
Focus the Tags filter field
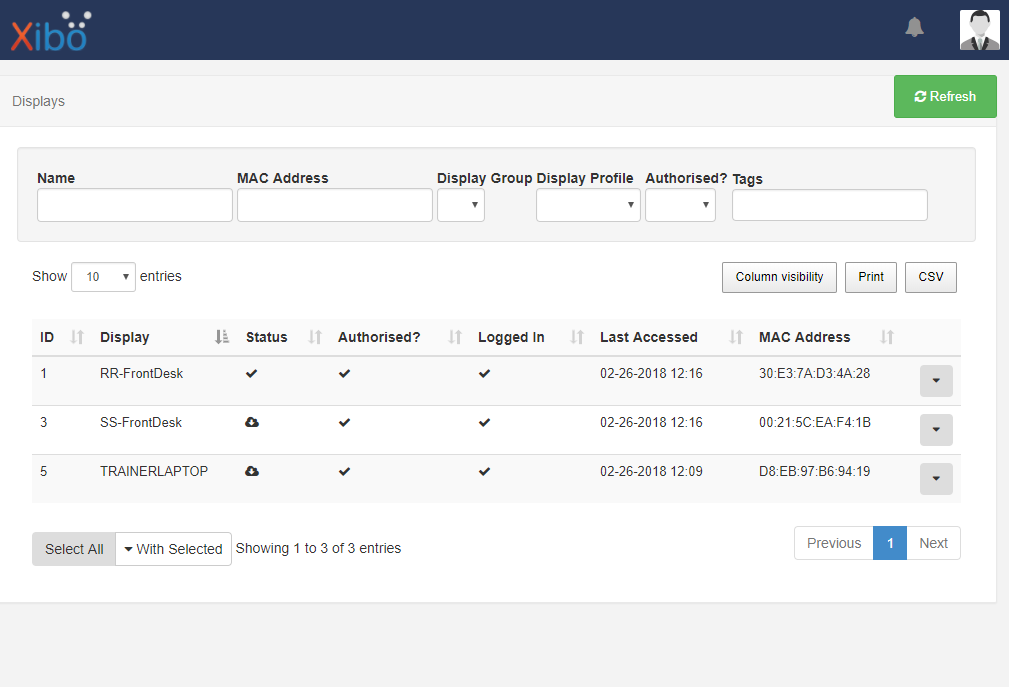(x=829, y=205)
